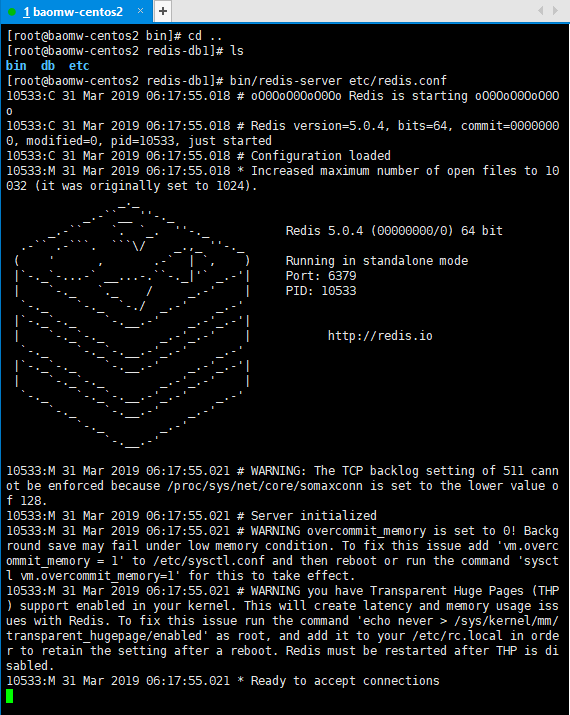Click the Redis ASCII art logo
The width and height of the screenshot is (570, 715).
click(x=132, y=326)
